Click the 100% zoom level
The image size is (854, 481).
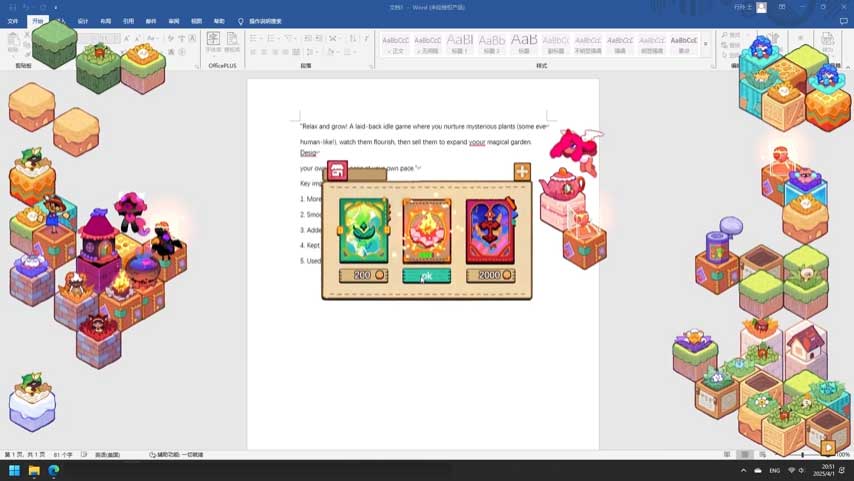(843, 454)
